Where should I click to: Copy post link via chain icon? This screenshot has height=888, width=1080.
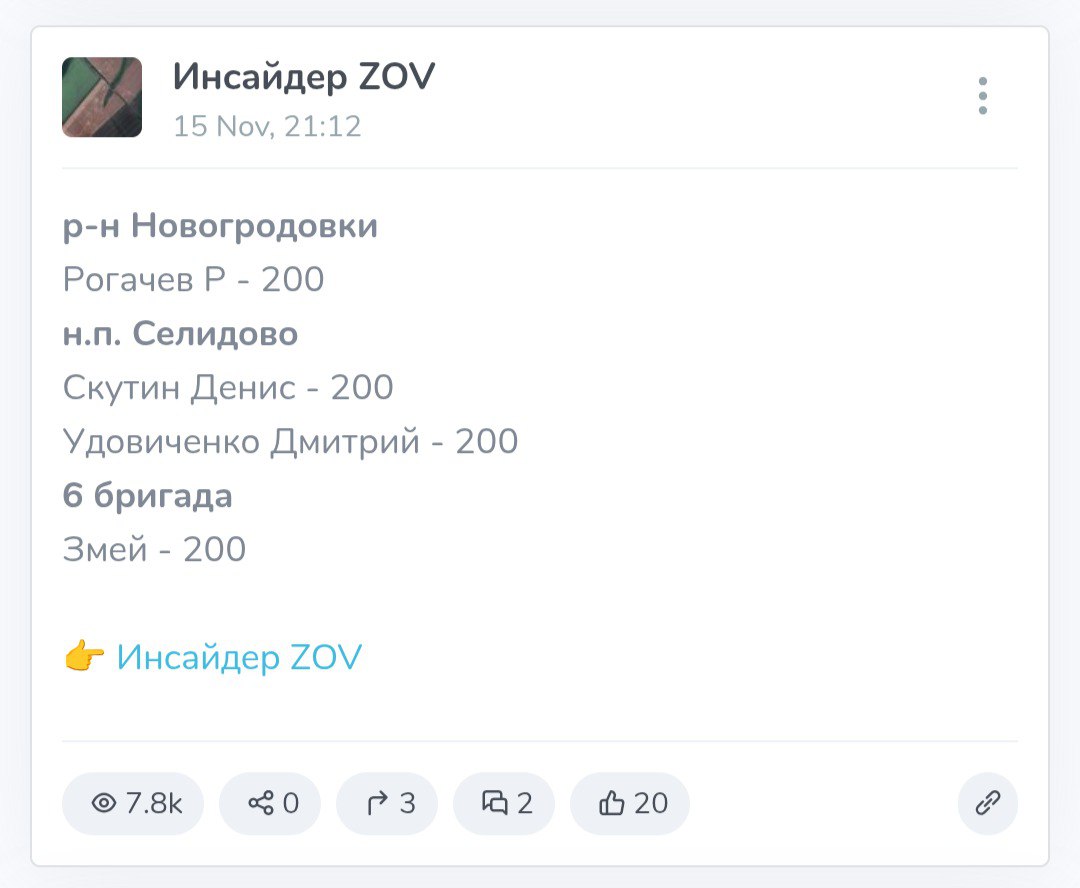point(987,803)
